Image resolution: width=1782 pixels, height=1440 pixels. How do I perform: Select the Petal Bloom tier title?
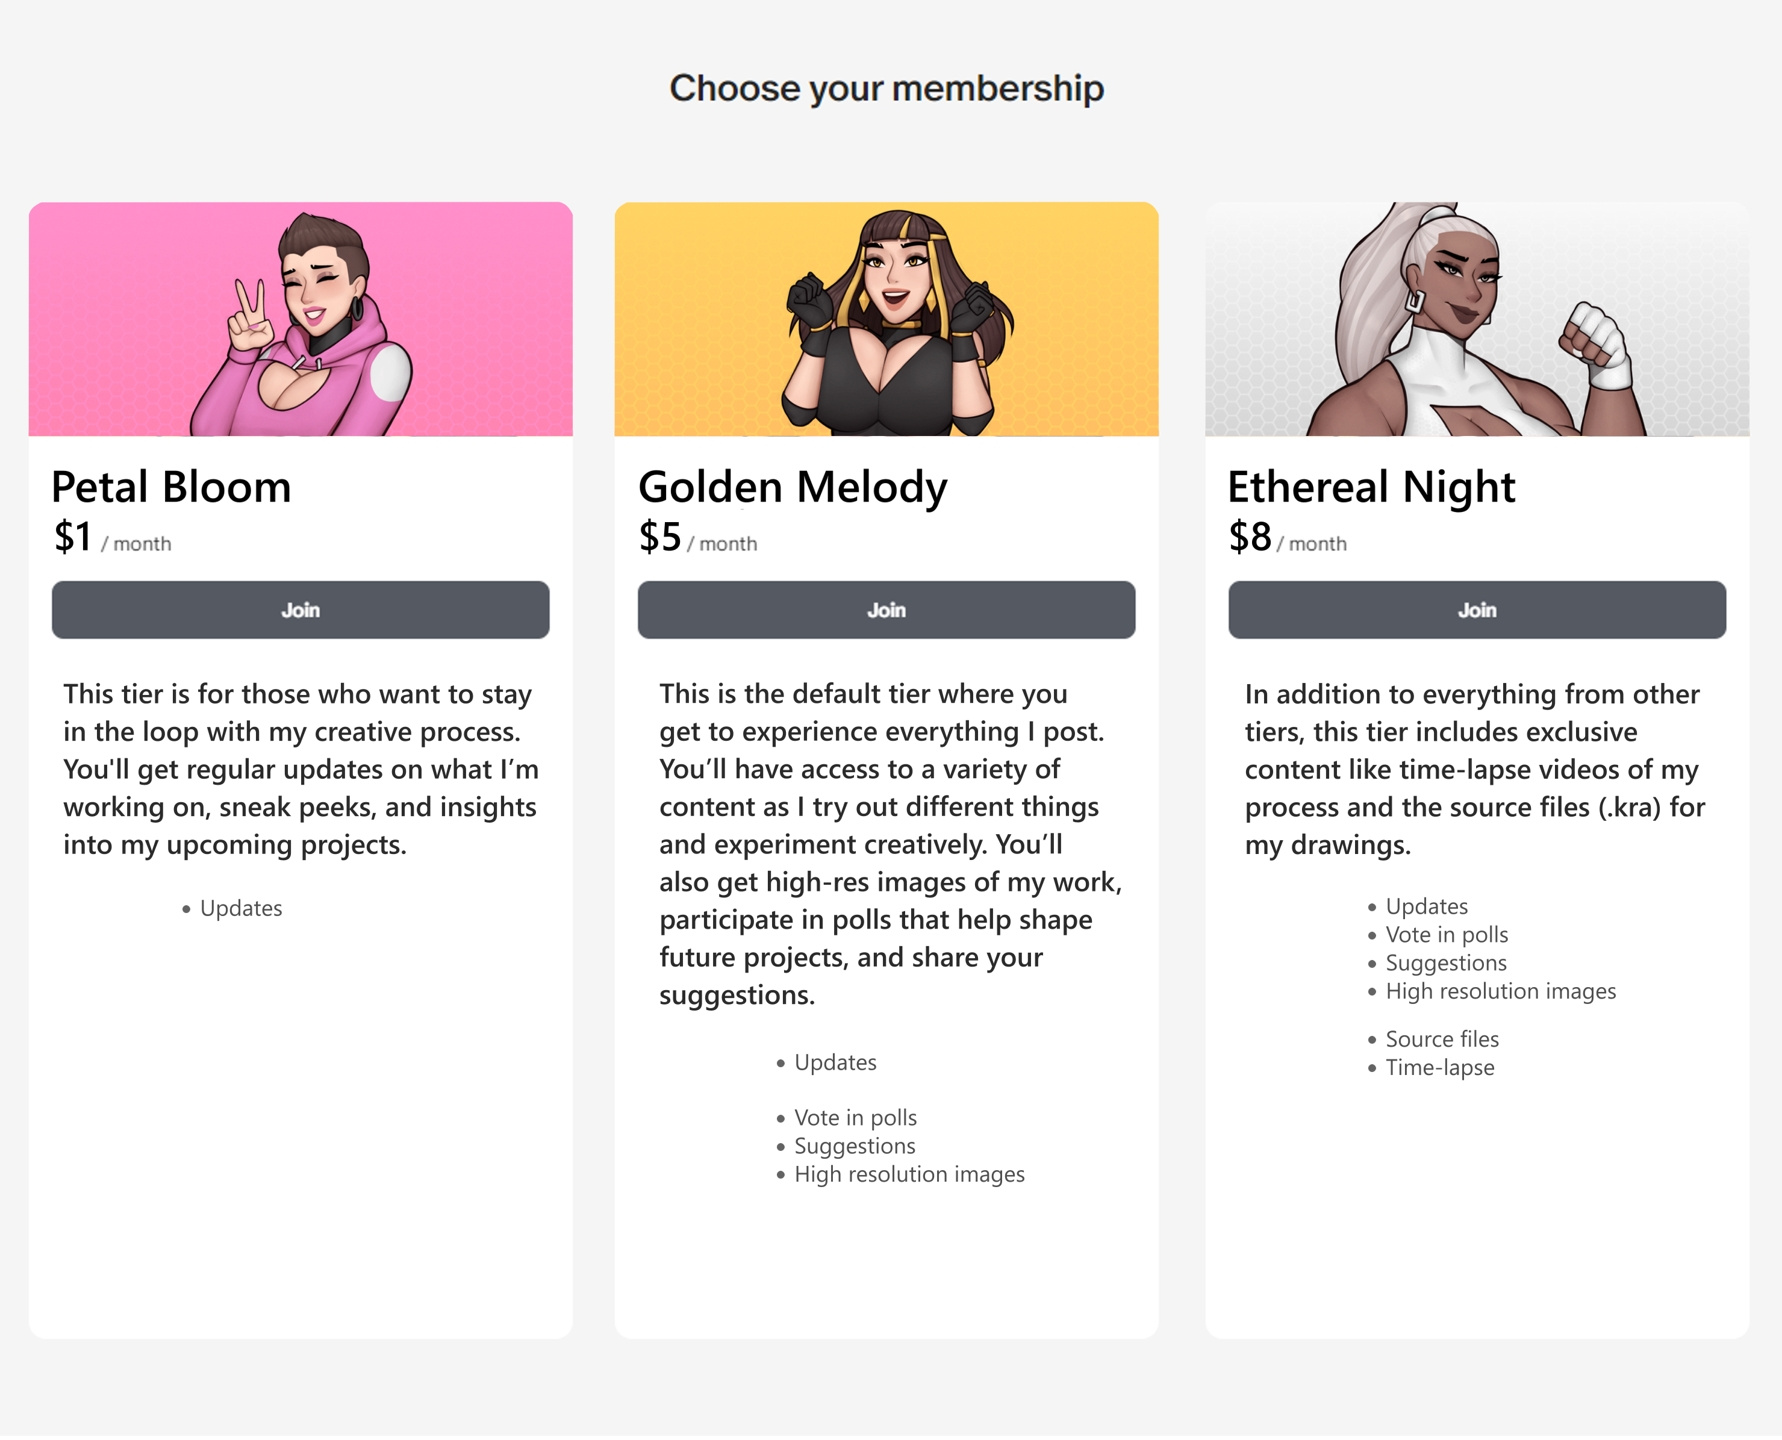pyautogui.click(x=171, y=487)
